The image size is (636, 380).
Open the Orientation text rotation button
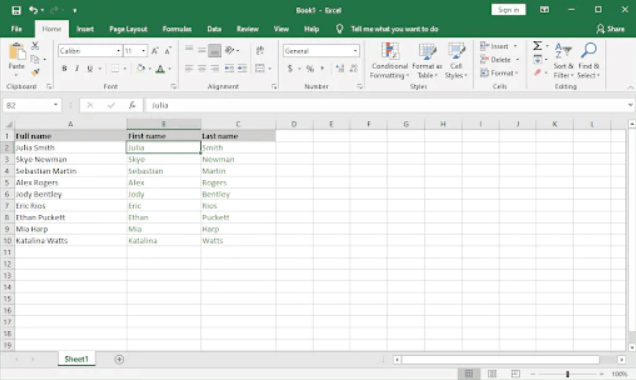click(230, 50)
